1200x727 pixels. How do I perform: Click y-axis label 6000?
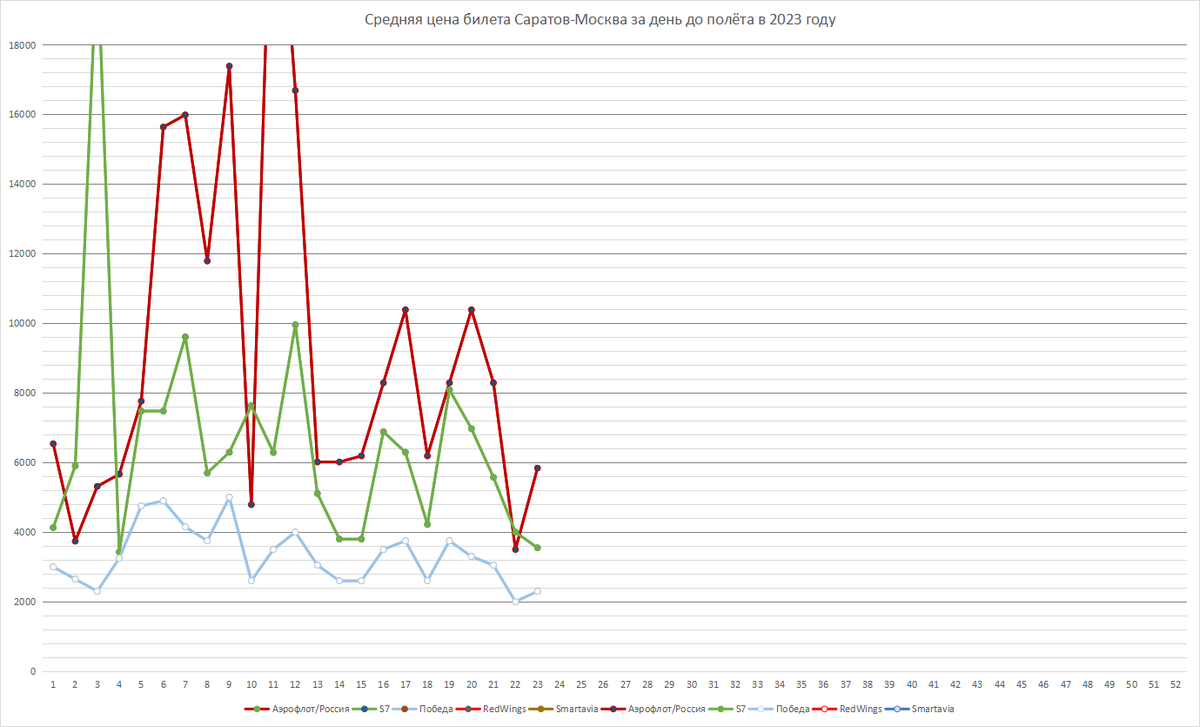pyautogui.click(x=25, y=462)
